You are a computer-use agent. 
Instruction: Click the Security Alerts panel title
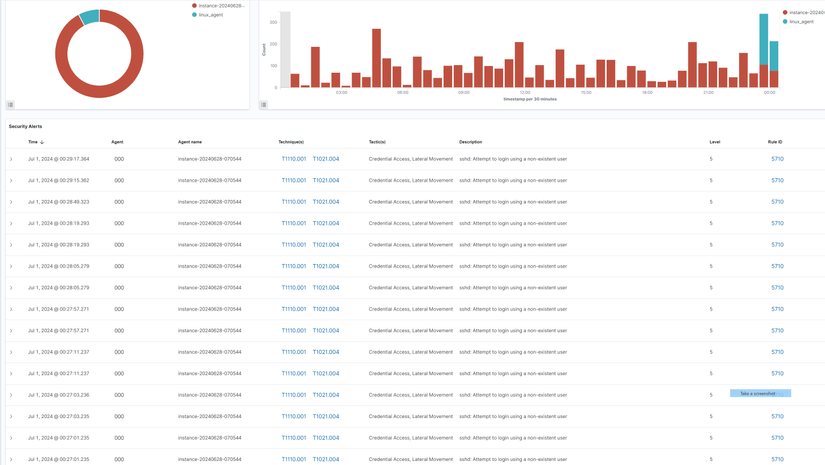point(25,126)
